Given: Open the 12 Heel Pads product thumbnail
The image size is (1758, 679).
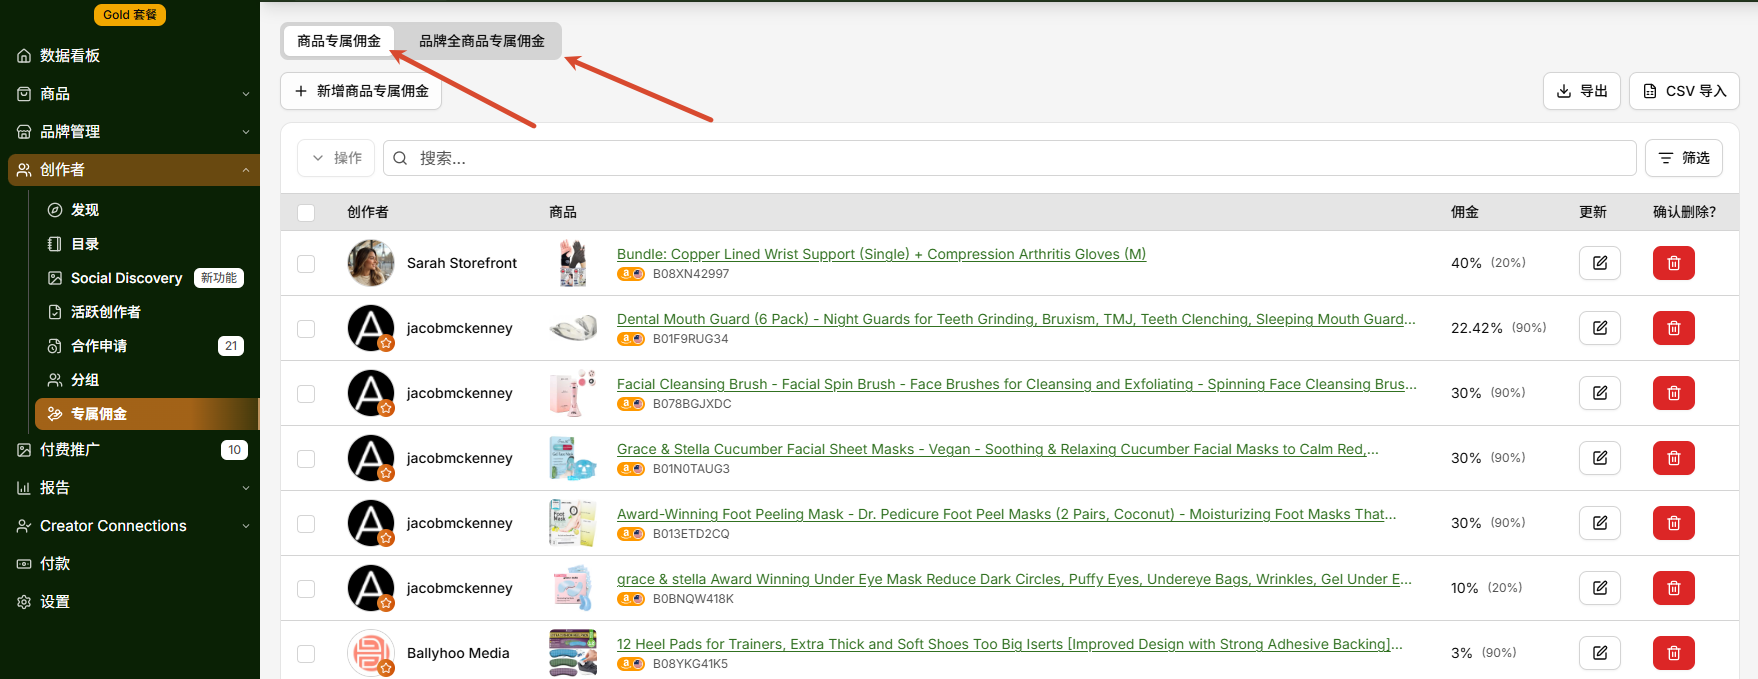Looking at the screenshot, I should tap(573, 653).
